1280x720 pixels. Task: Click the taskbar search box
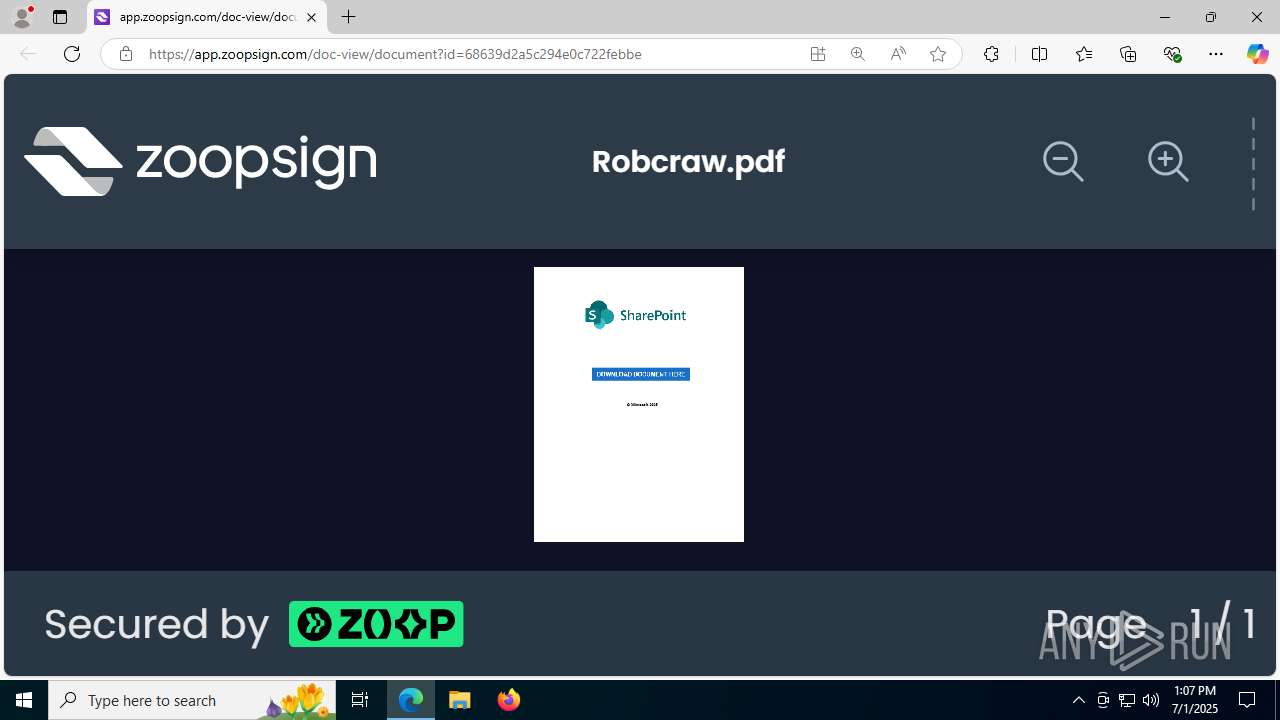192,700
